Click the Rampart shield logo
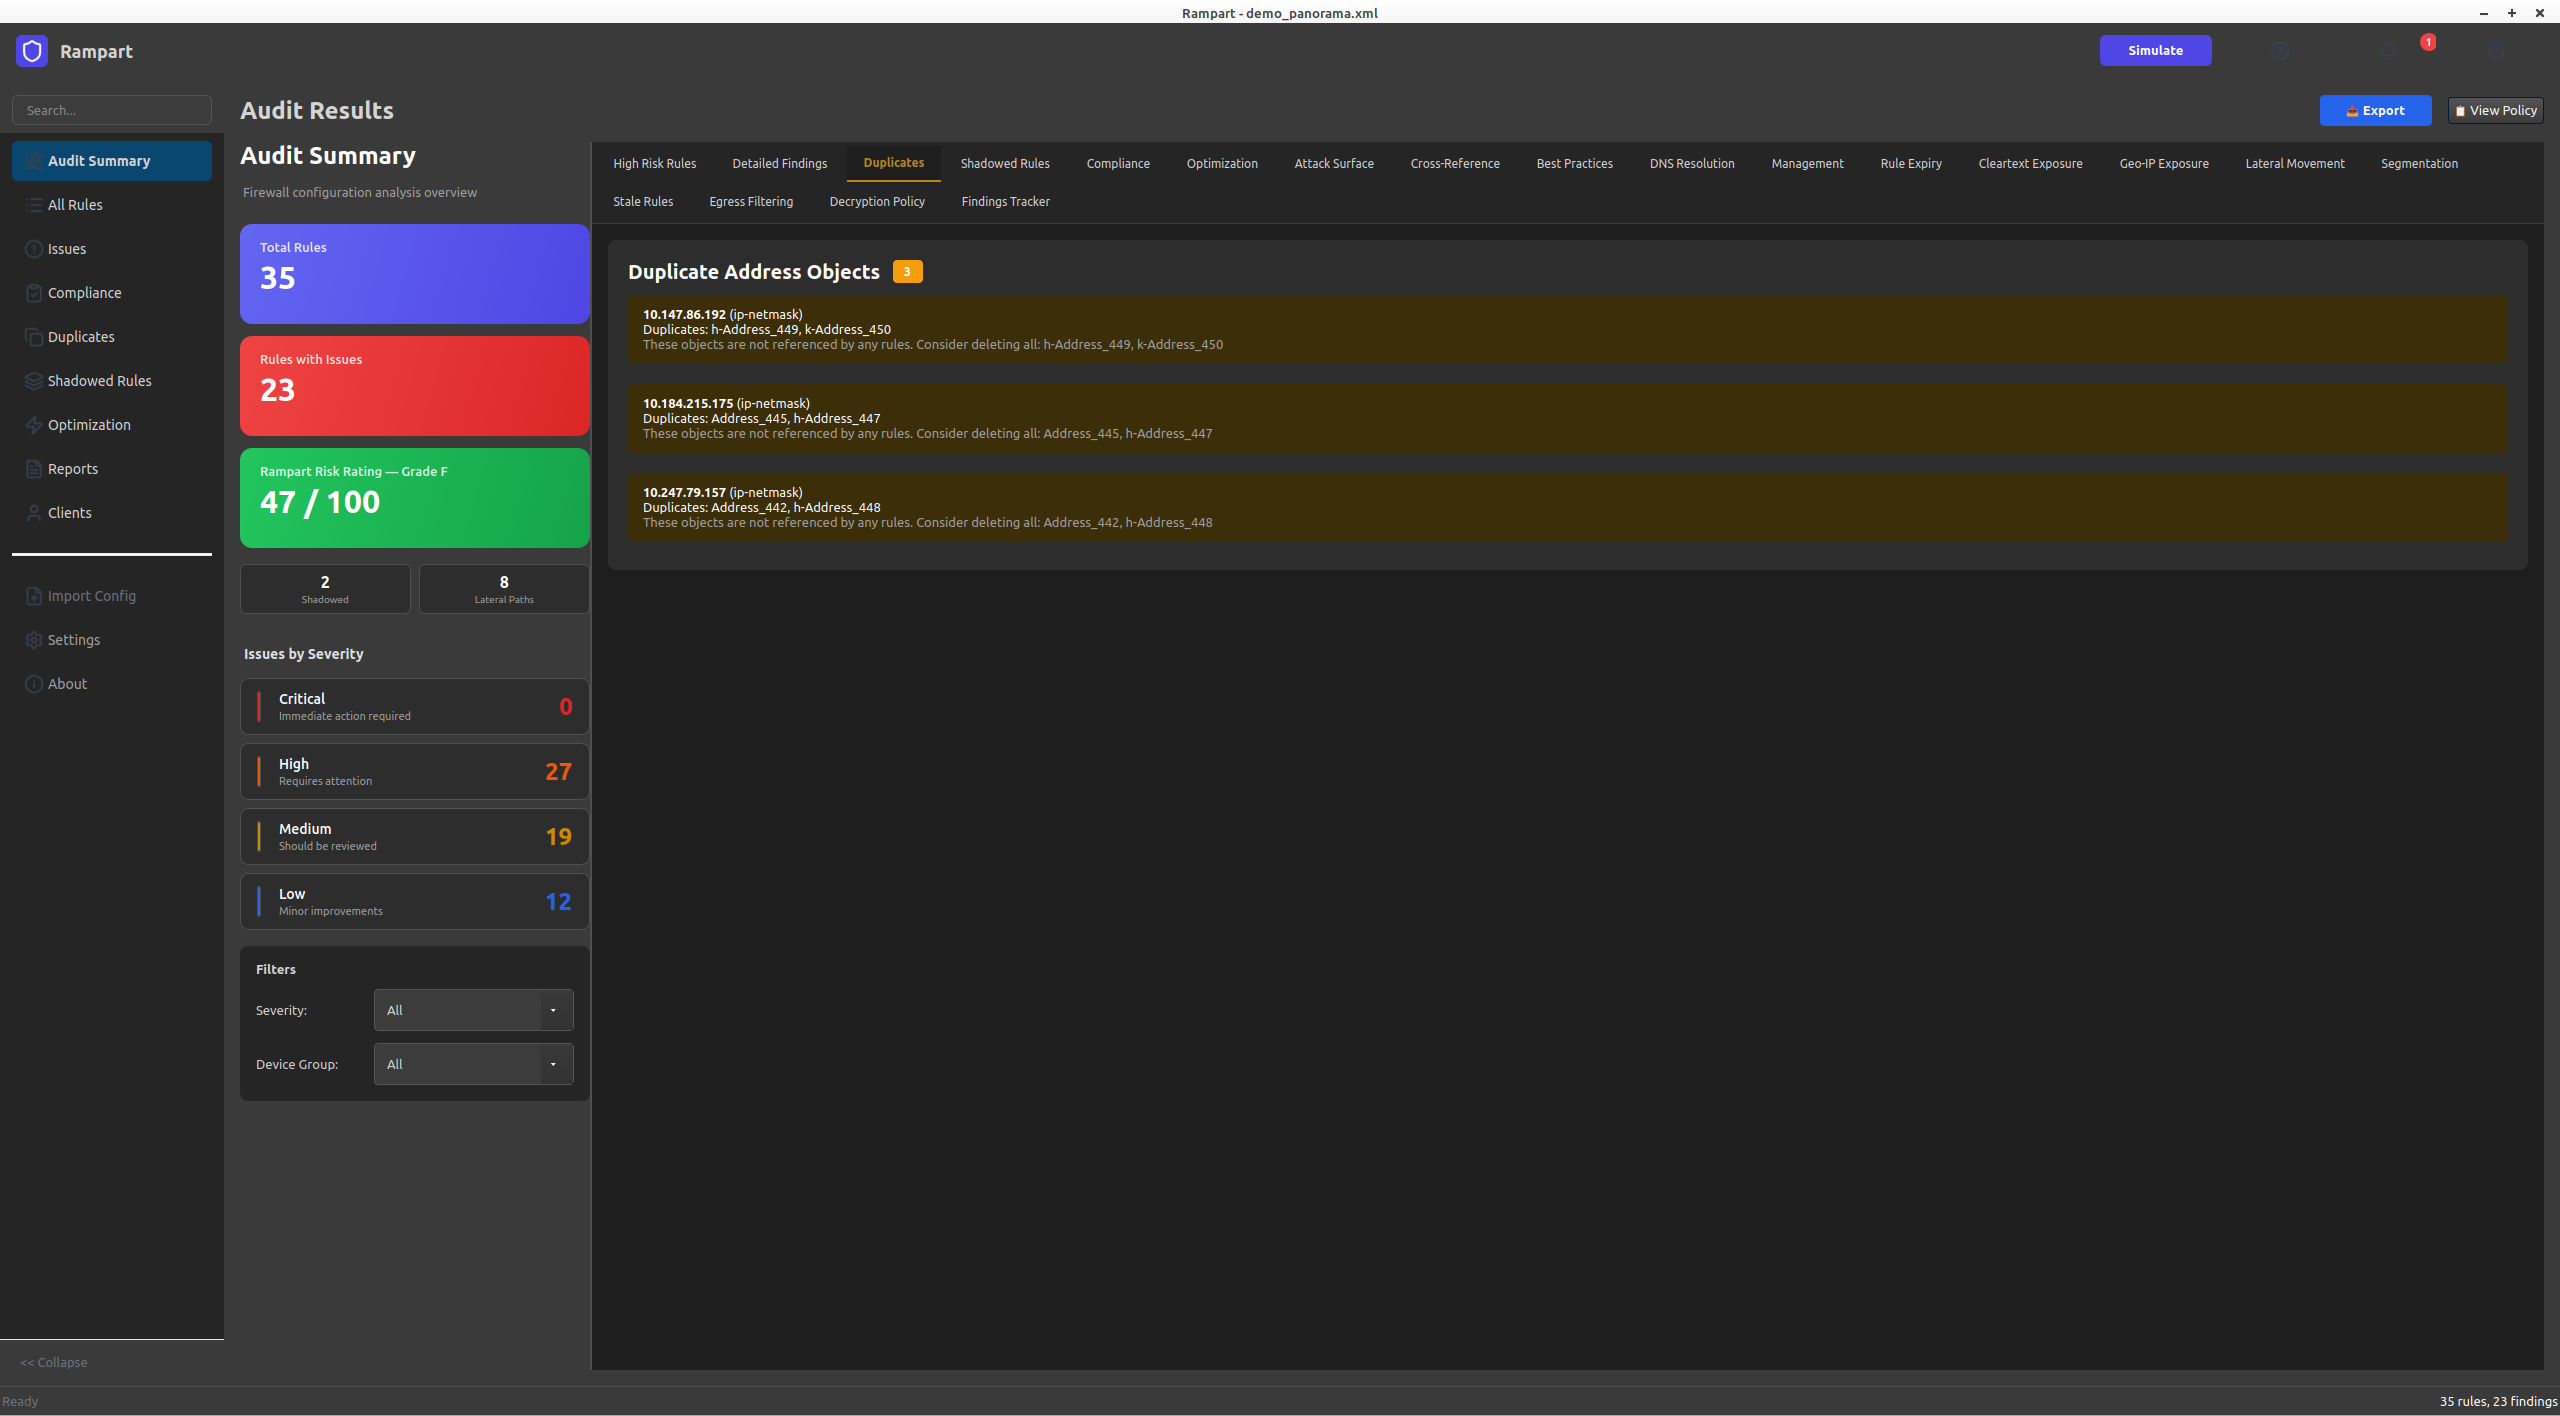Viewport: 2560px width, 1416px height. point(32,51)
